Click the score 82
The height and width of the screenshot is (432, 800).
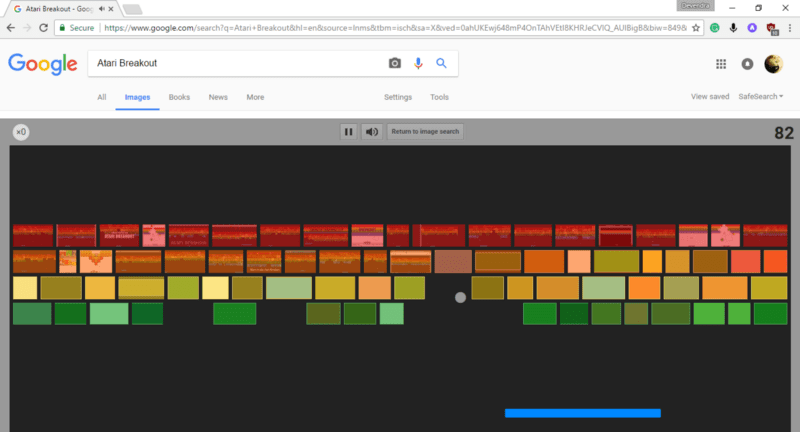click(784, 133)
